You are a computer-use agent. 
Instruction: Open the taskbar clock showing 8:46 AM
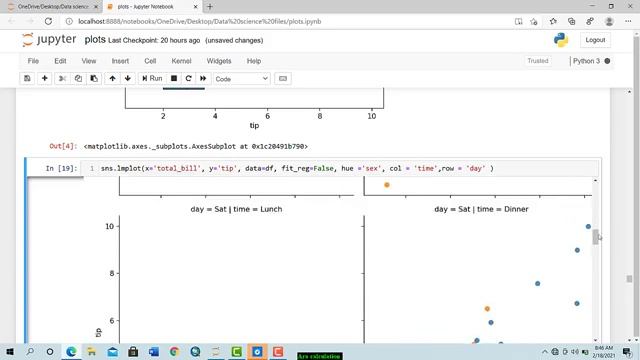[x=604, y=352]
